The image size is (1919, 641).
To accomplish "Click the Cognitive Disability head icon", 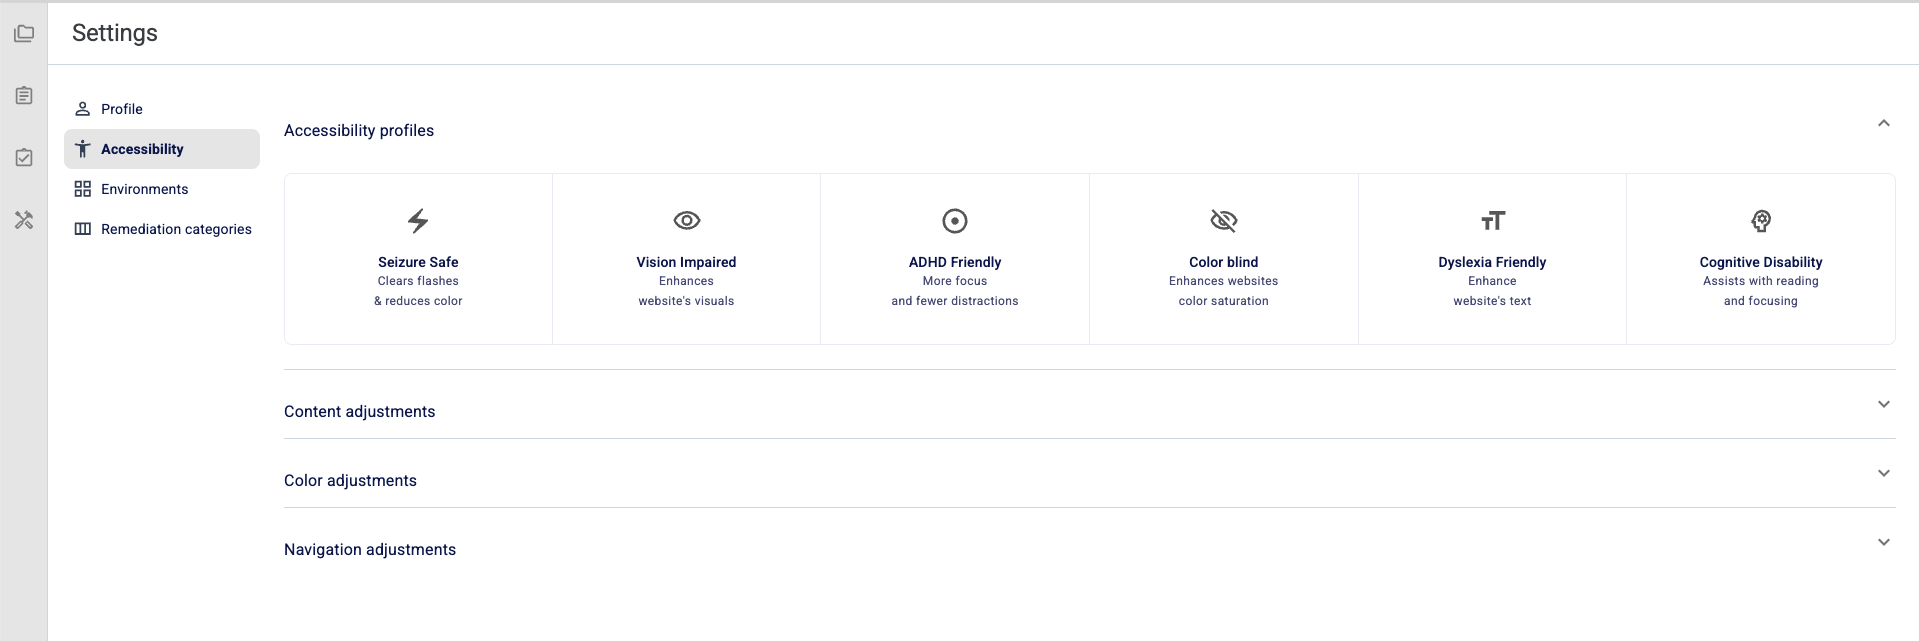I will pyautogui.click(x=1761, y=220).
